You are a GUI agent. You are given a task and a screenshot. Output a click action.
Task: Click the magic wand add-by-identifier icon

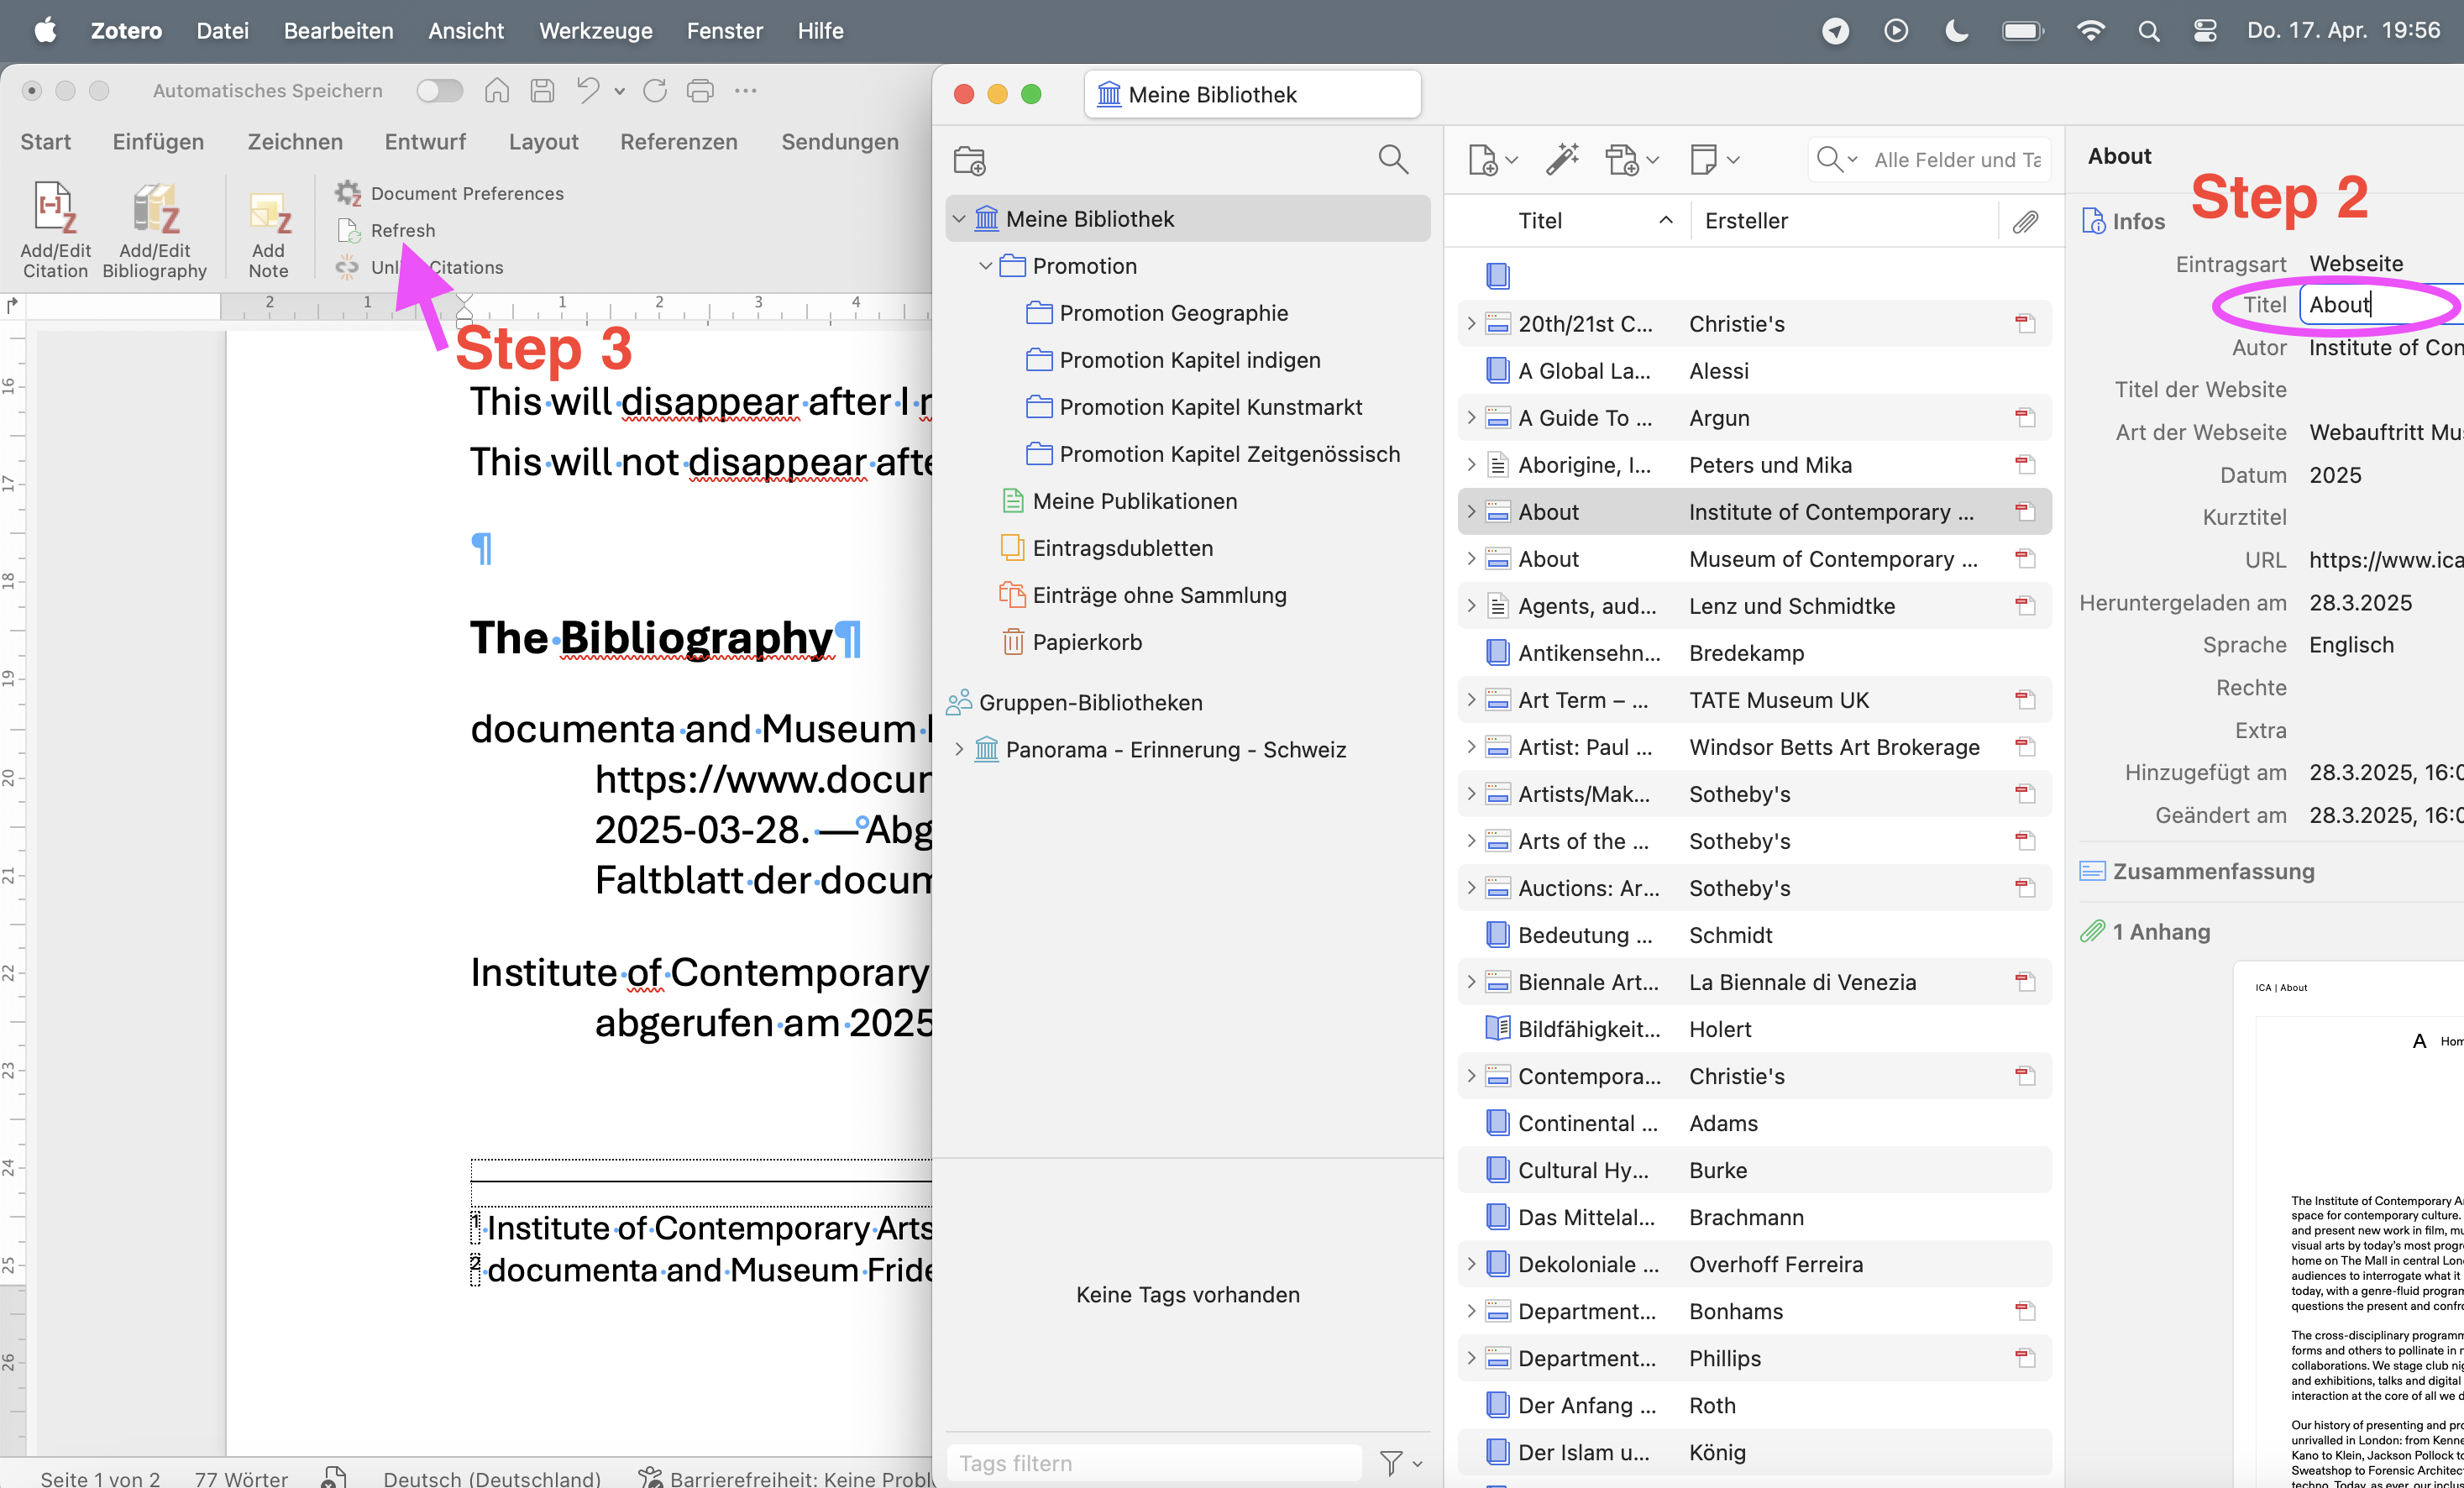[x=1561, y=159]
